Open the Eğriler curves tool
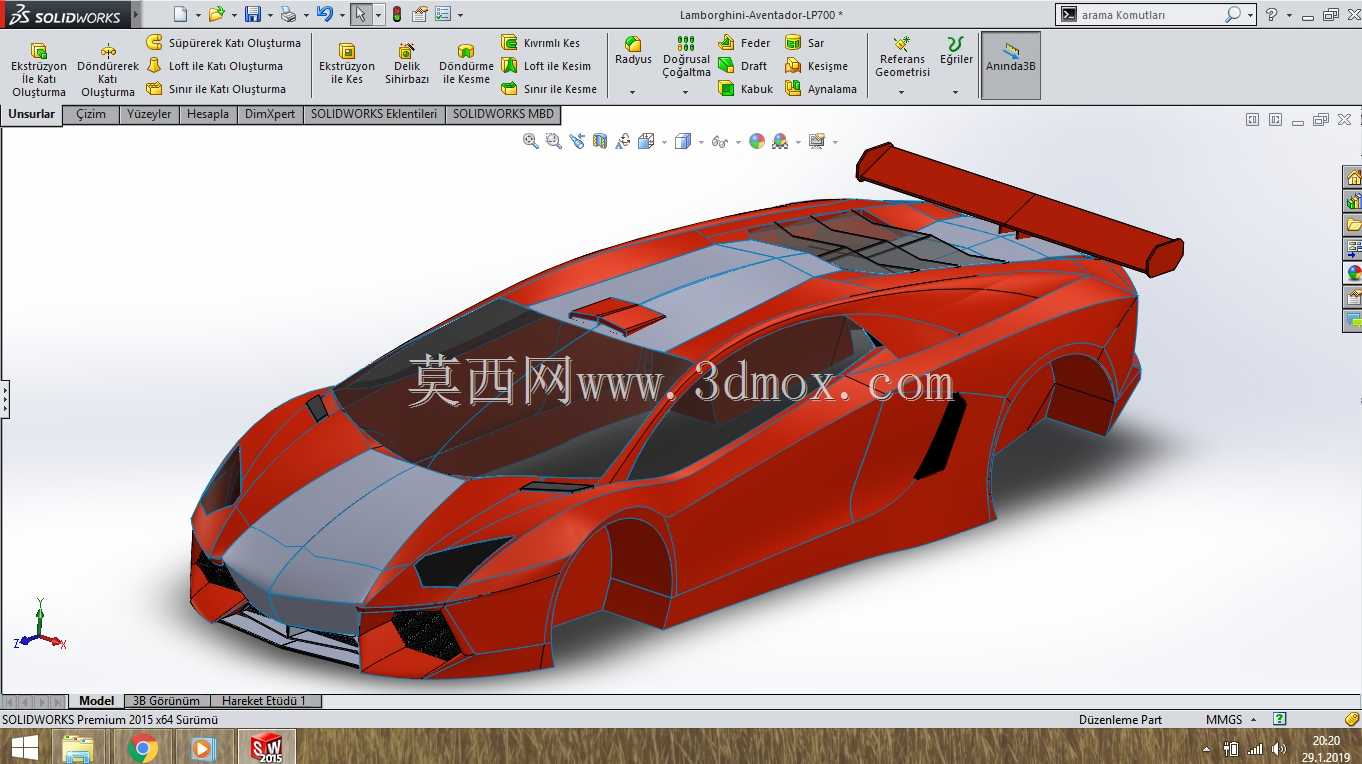This screenshot has width=1362, height=764. tap(956, 51)
